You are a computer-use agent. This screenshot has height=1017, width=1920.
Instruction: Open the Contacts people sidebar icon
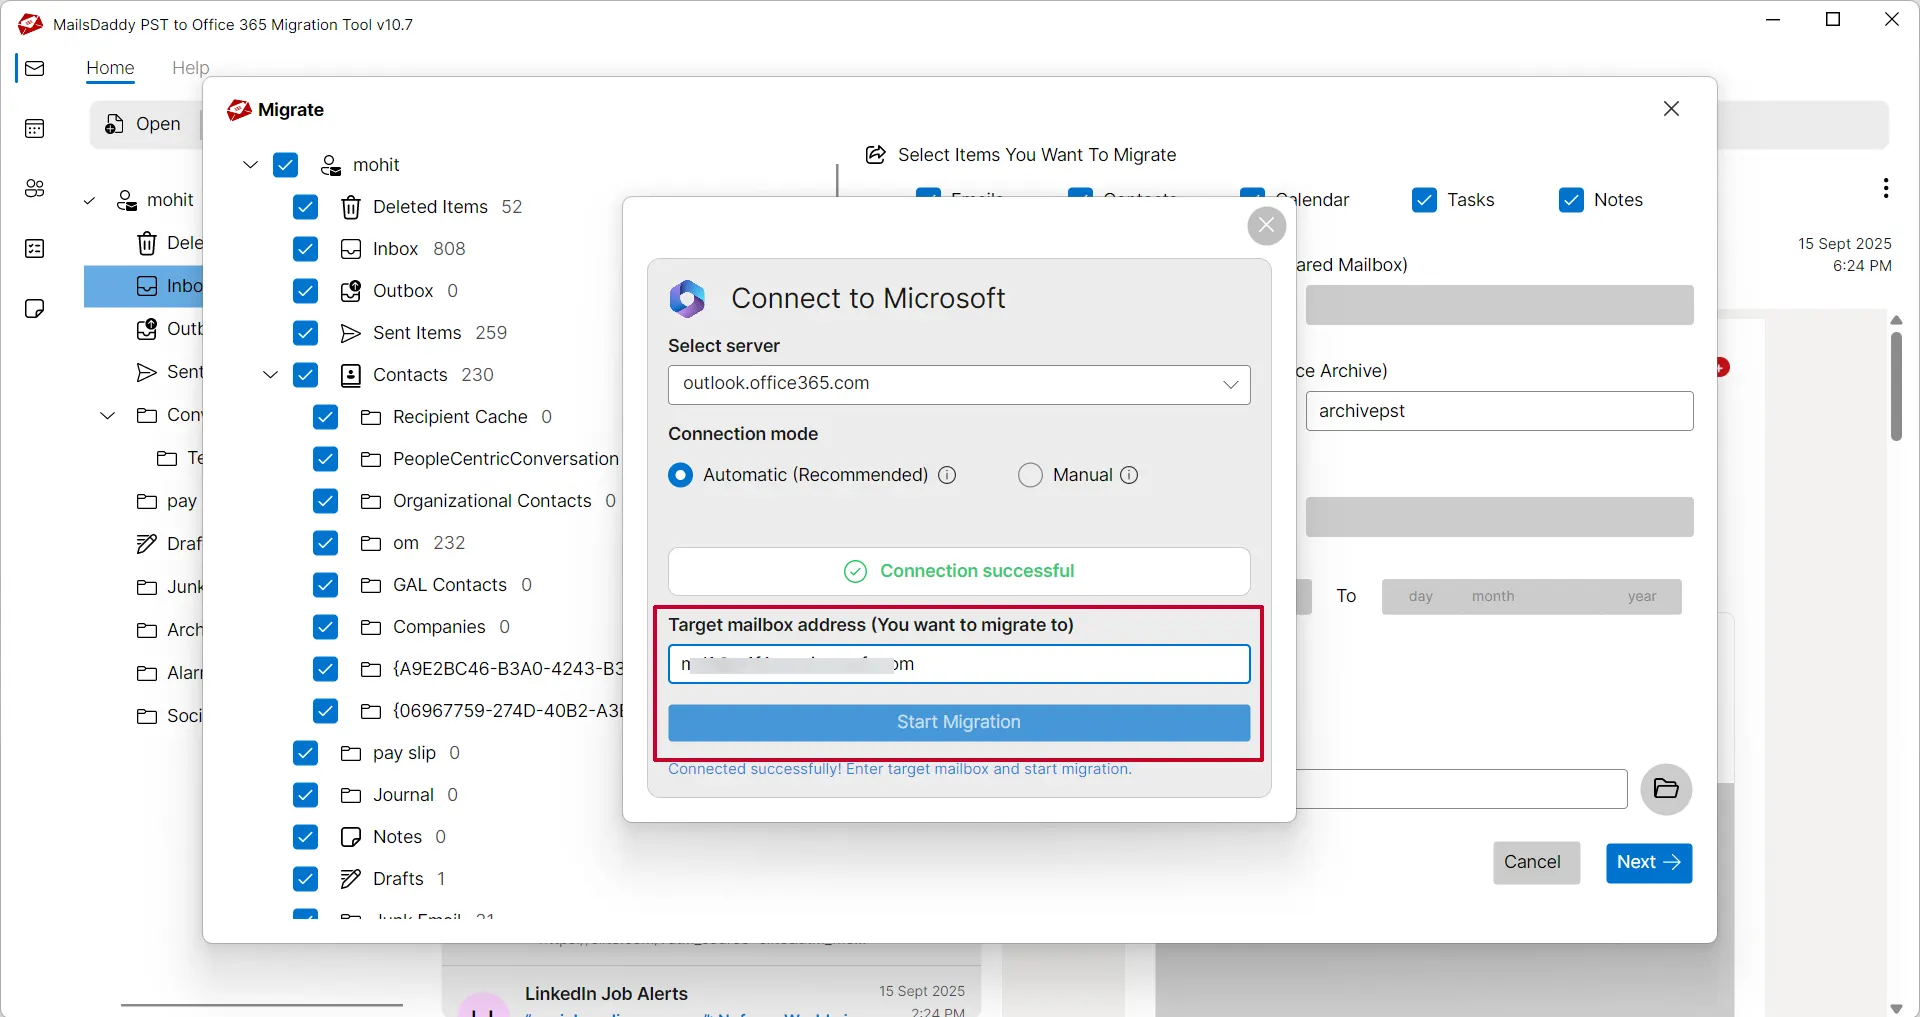tap(35, 189)
